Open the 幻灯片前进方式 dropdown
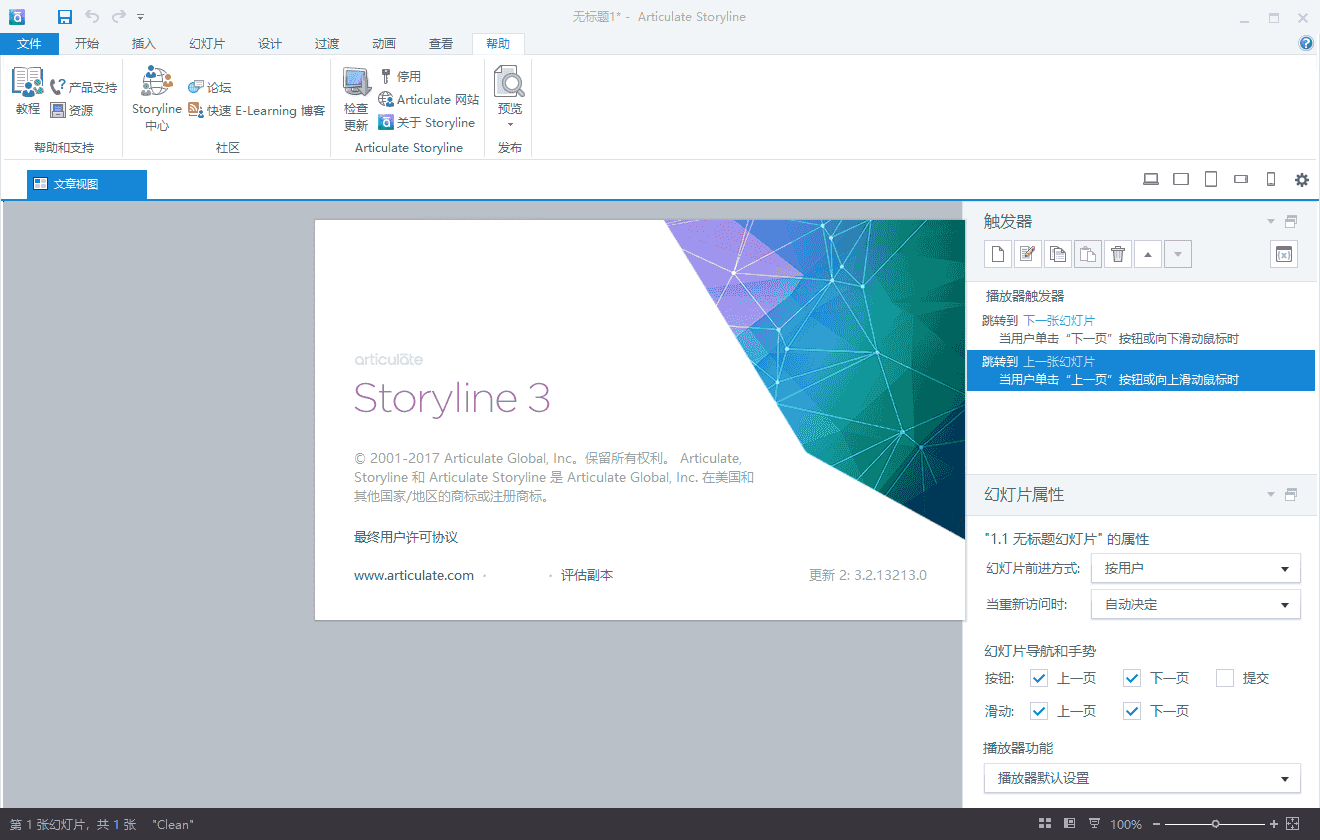Image resolution: width=1320 pixels, height=840 pixels. coord(1196,568)
